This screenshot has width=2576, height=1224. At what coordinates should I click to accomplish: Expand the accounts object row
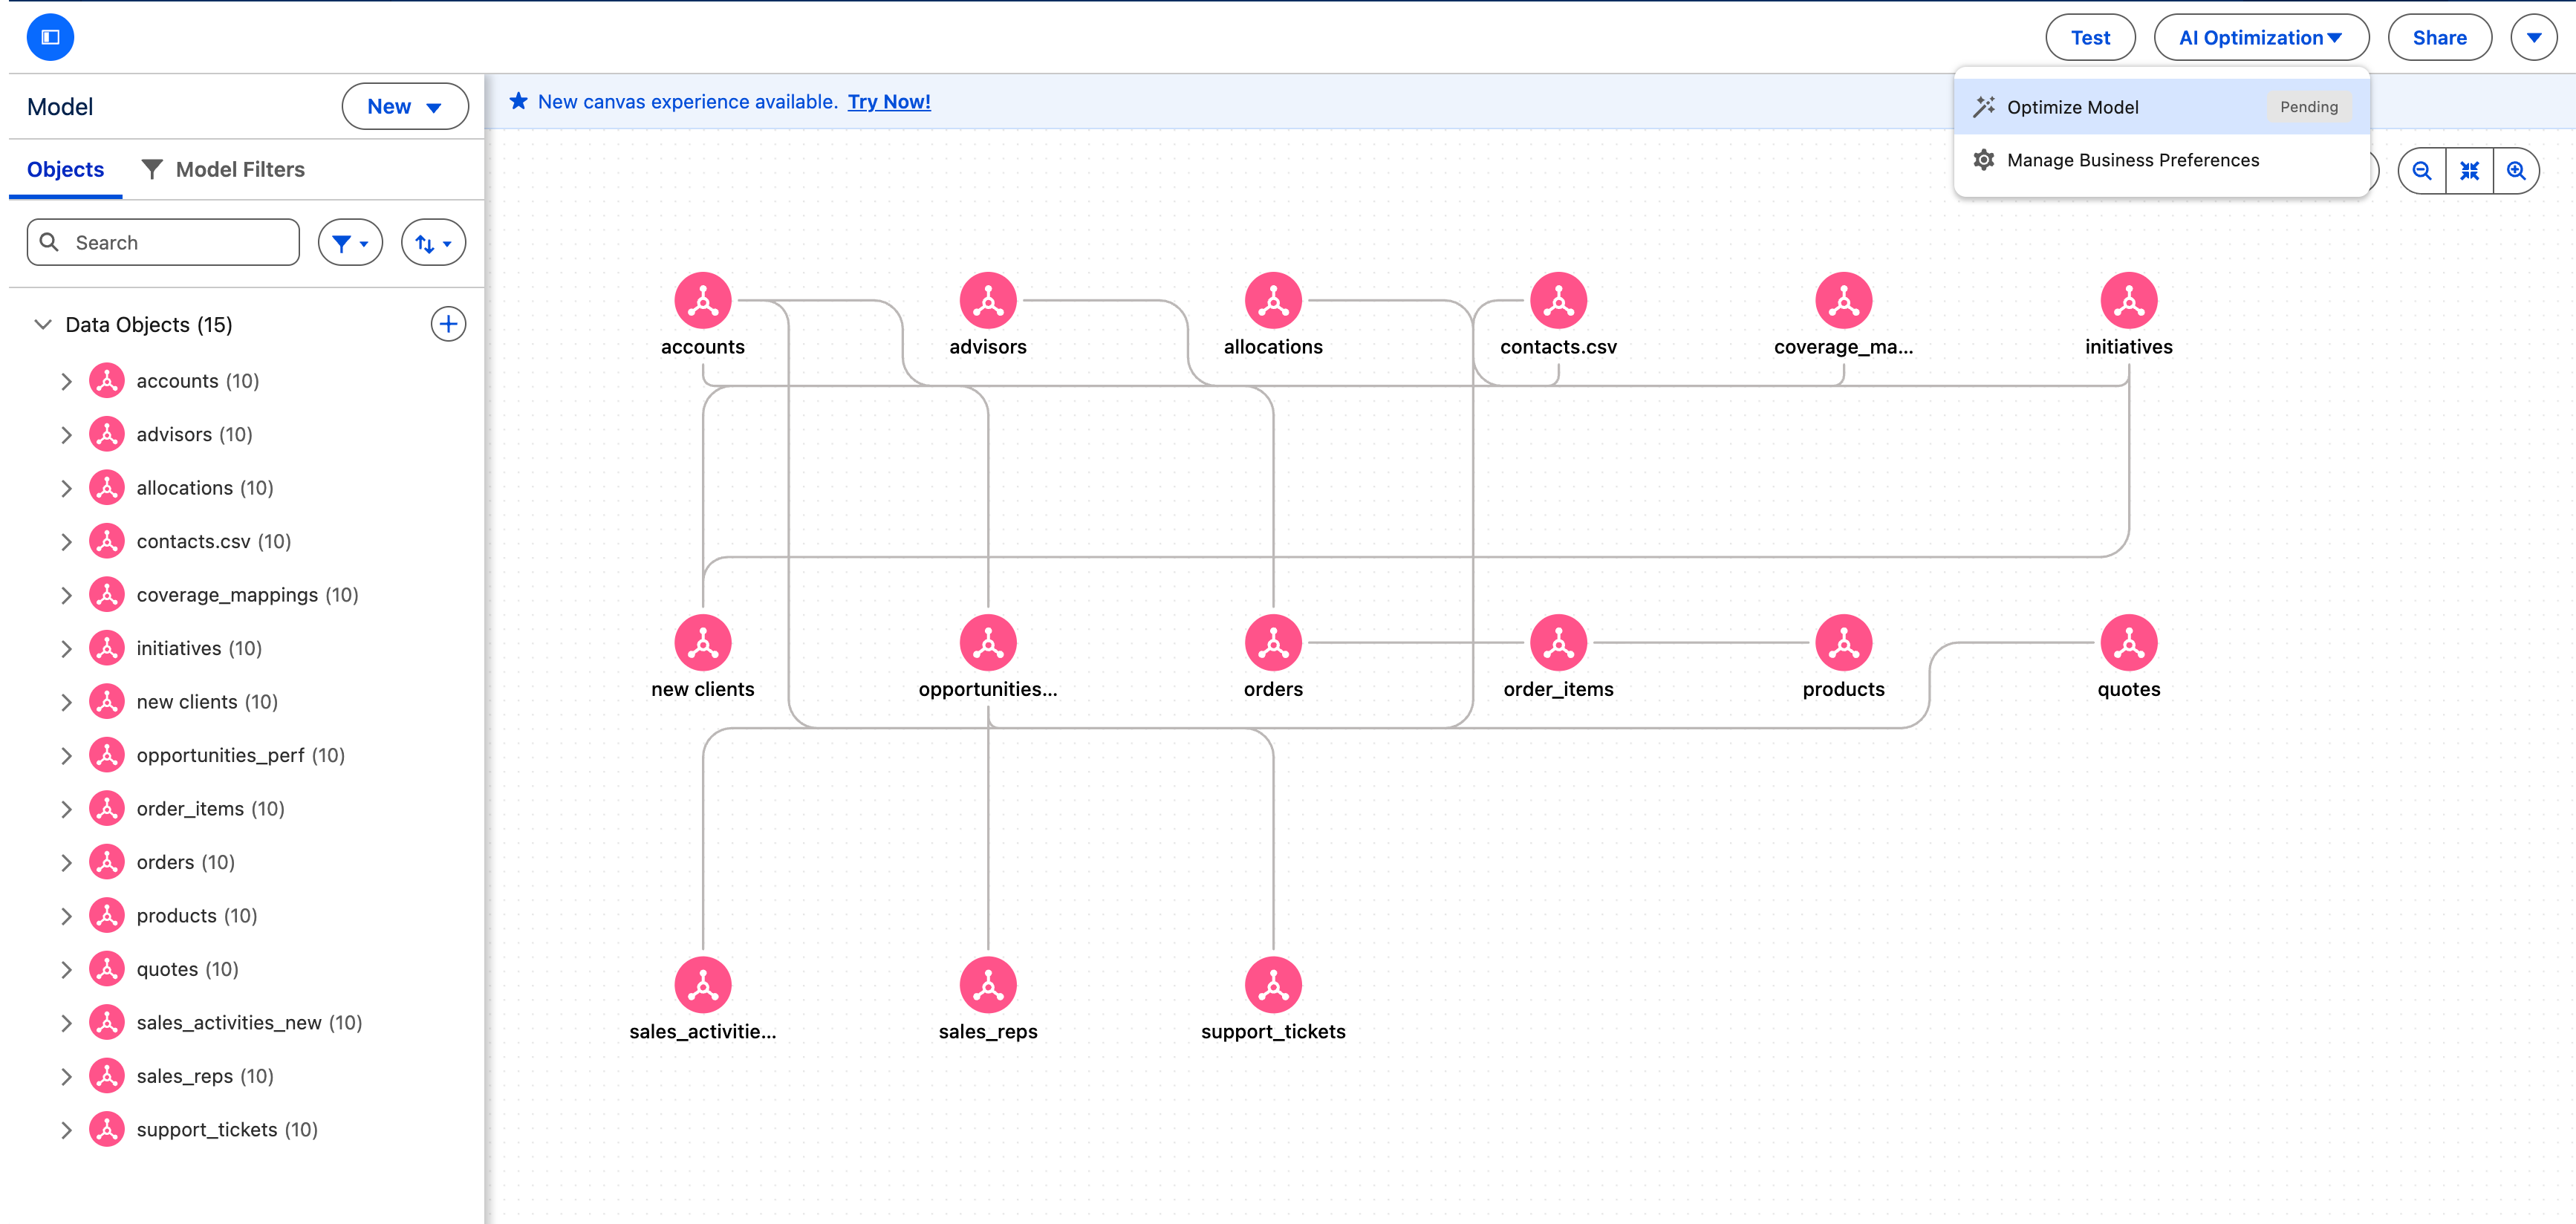pos(66,381)
